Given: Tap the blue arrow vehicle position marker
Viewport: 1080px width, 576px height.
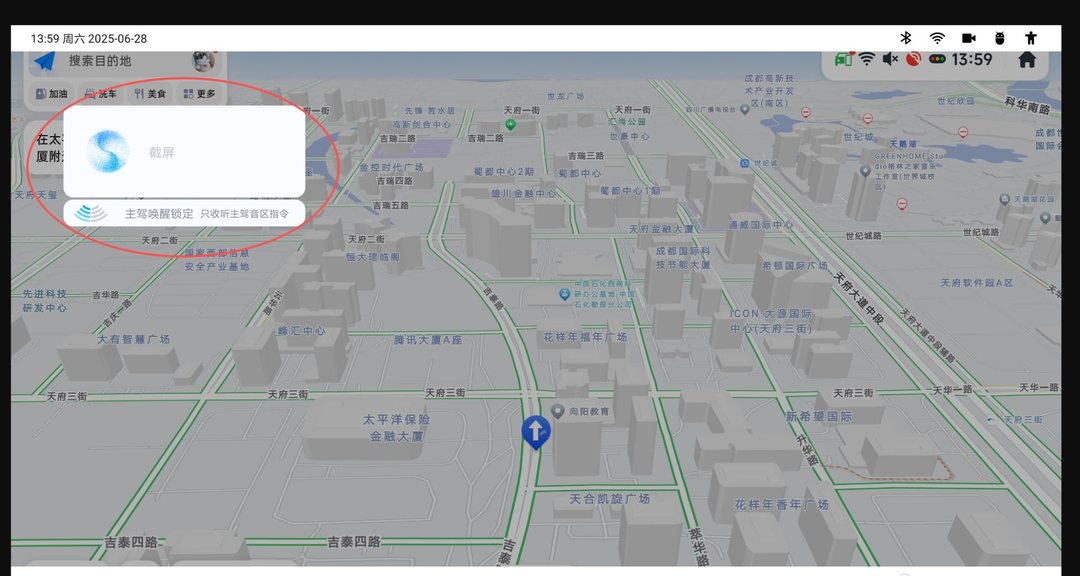Looking at the screenshot, I should [x=536, y=432].
